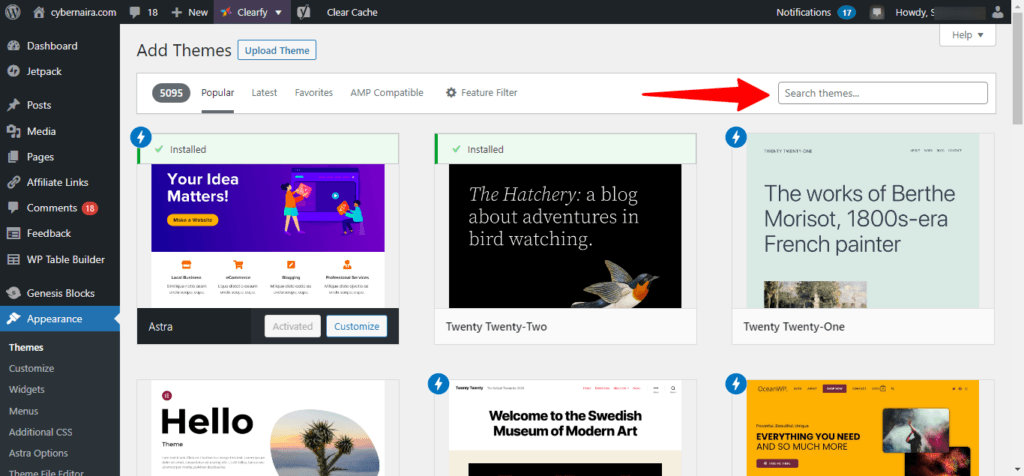Switch to the Favorites tab
The width and height of the screenshot is (1024, 476).
313,93
